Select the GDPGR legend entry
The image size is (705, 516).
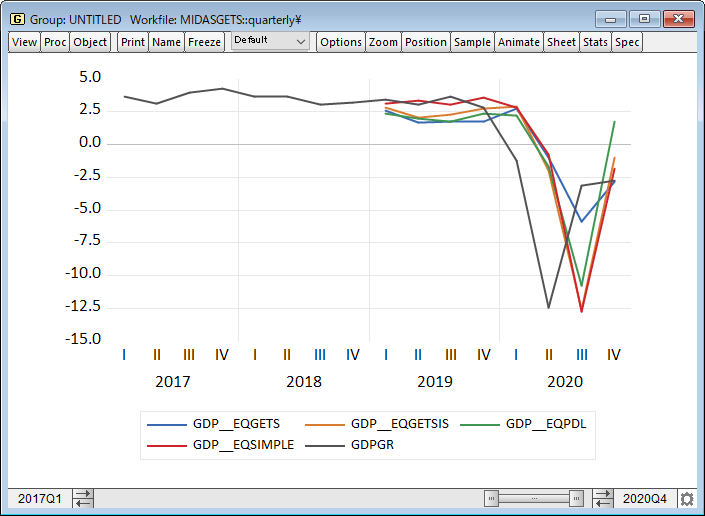tap(372, 445)
